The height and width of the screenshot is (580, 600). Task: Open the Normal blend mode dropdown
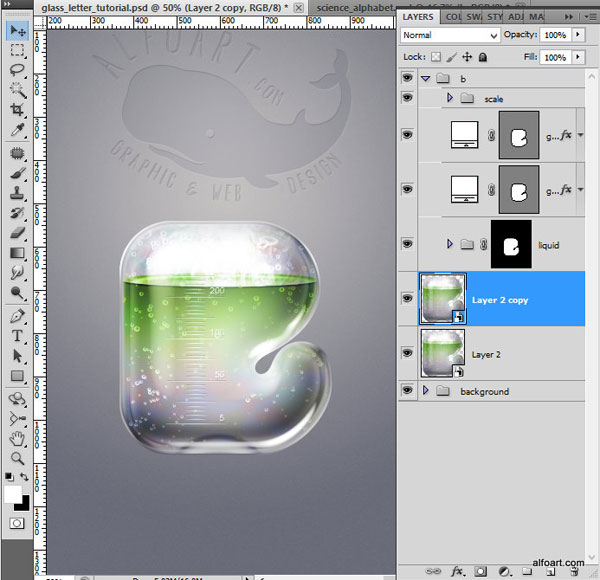tap(450, 35)
